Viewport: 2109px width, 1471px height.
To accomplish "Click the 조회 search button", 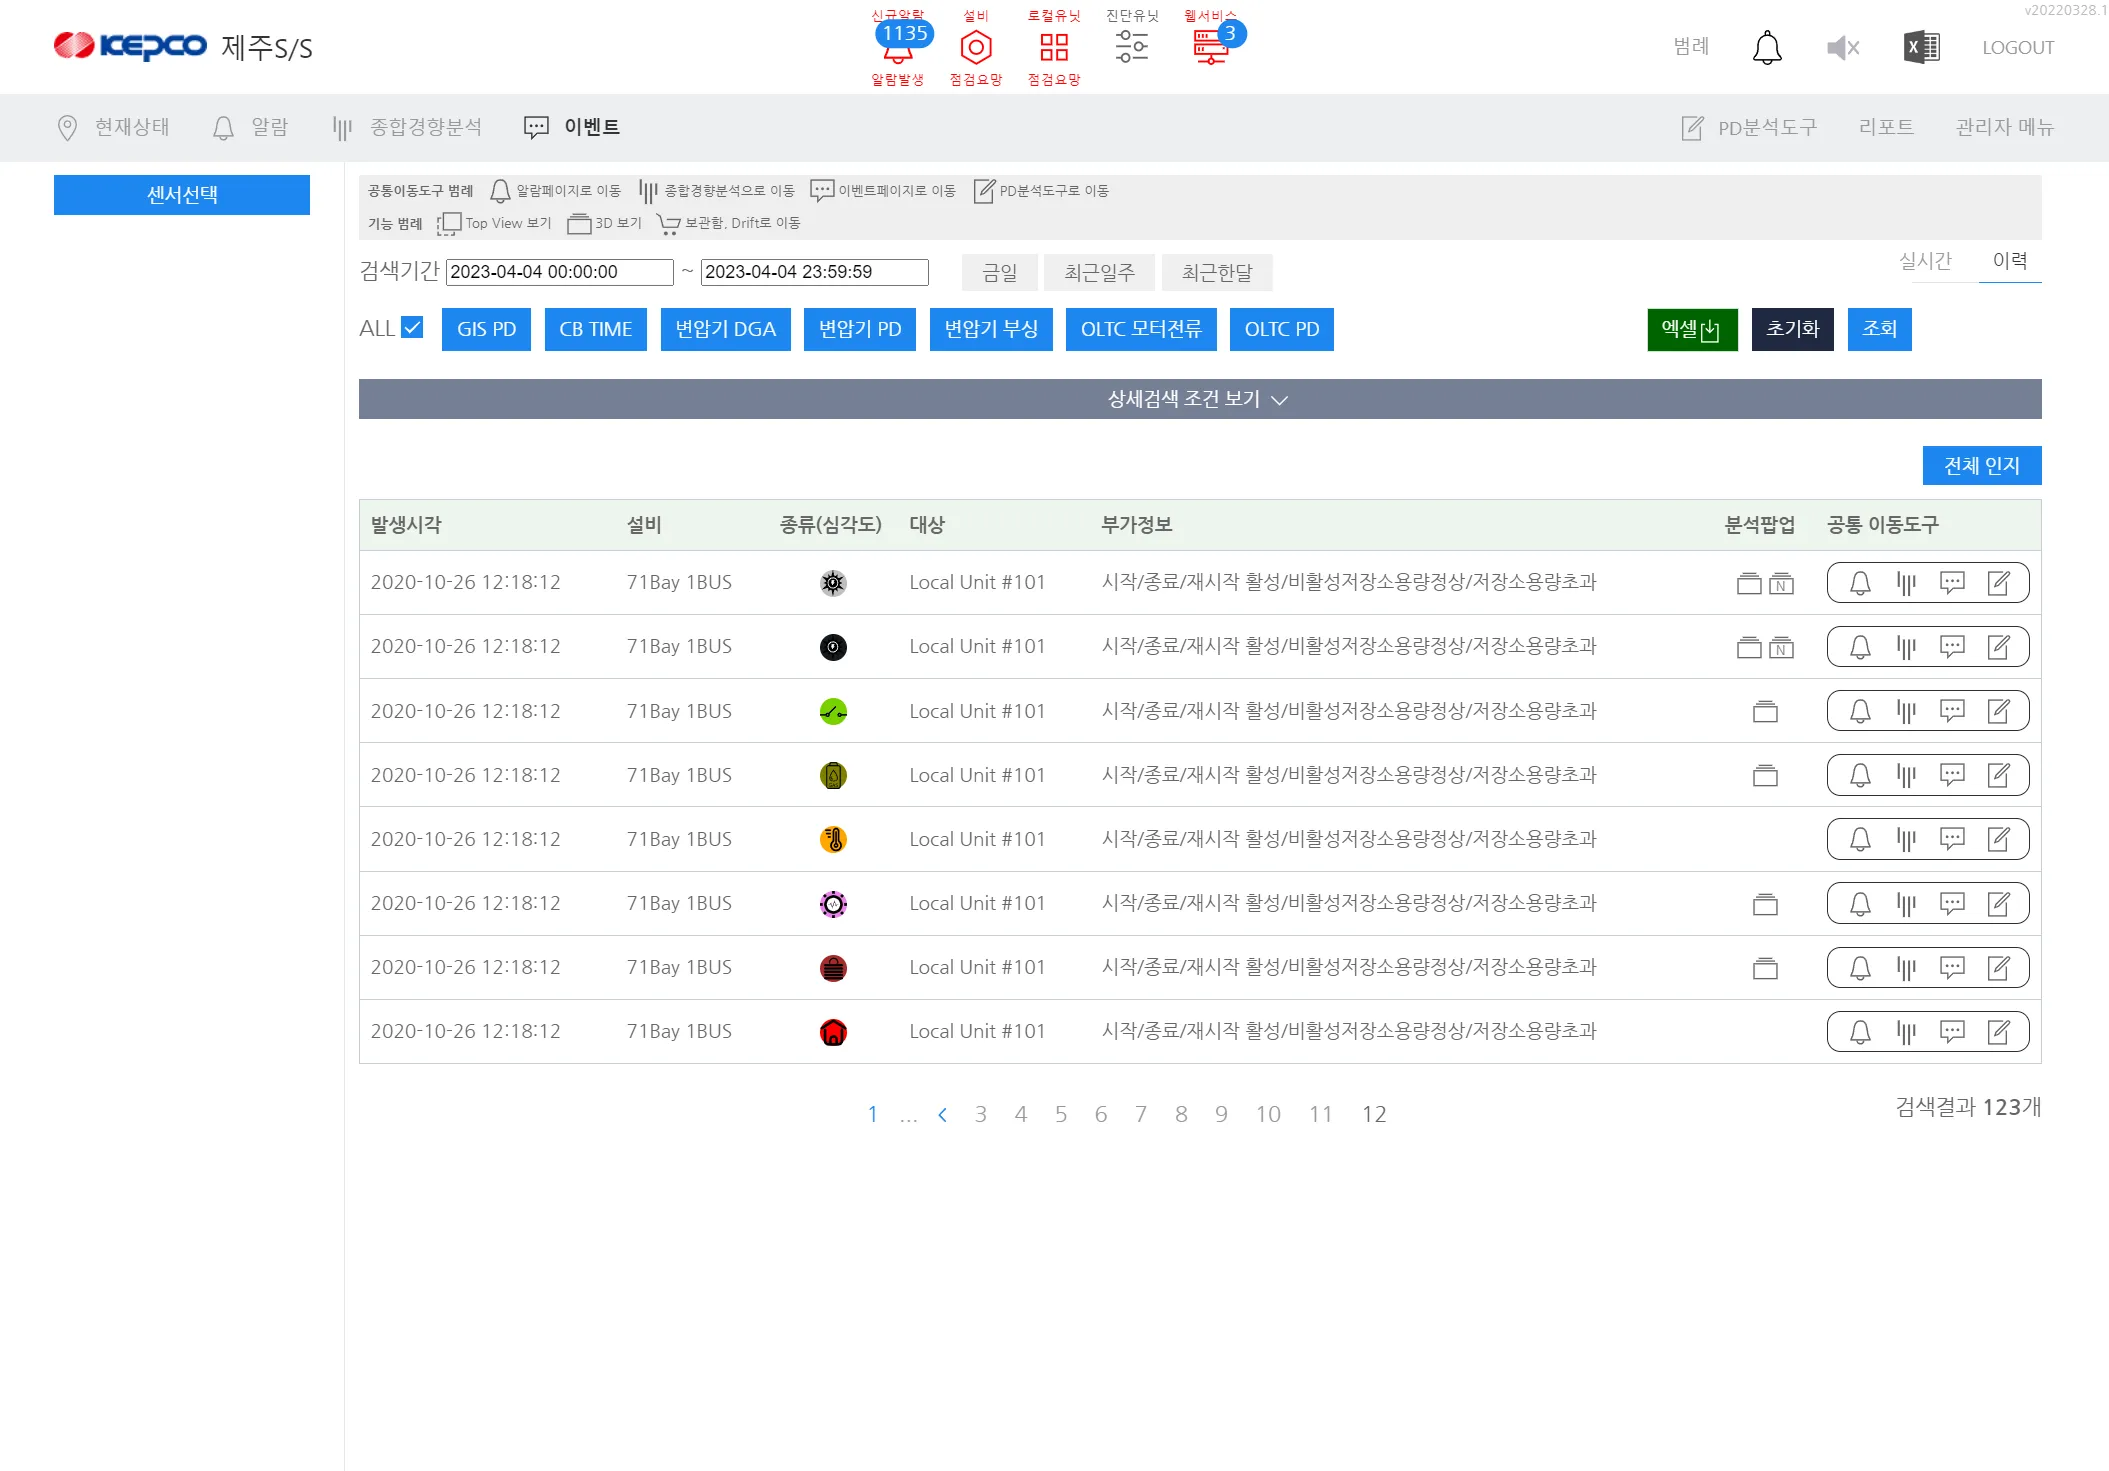I will tap(1879, 329).
